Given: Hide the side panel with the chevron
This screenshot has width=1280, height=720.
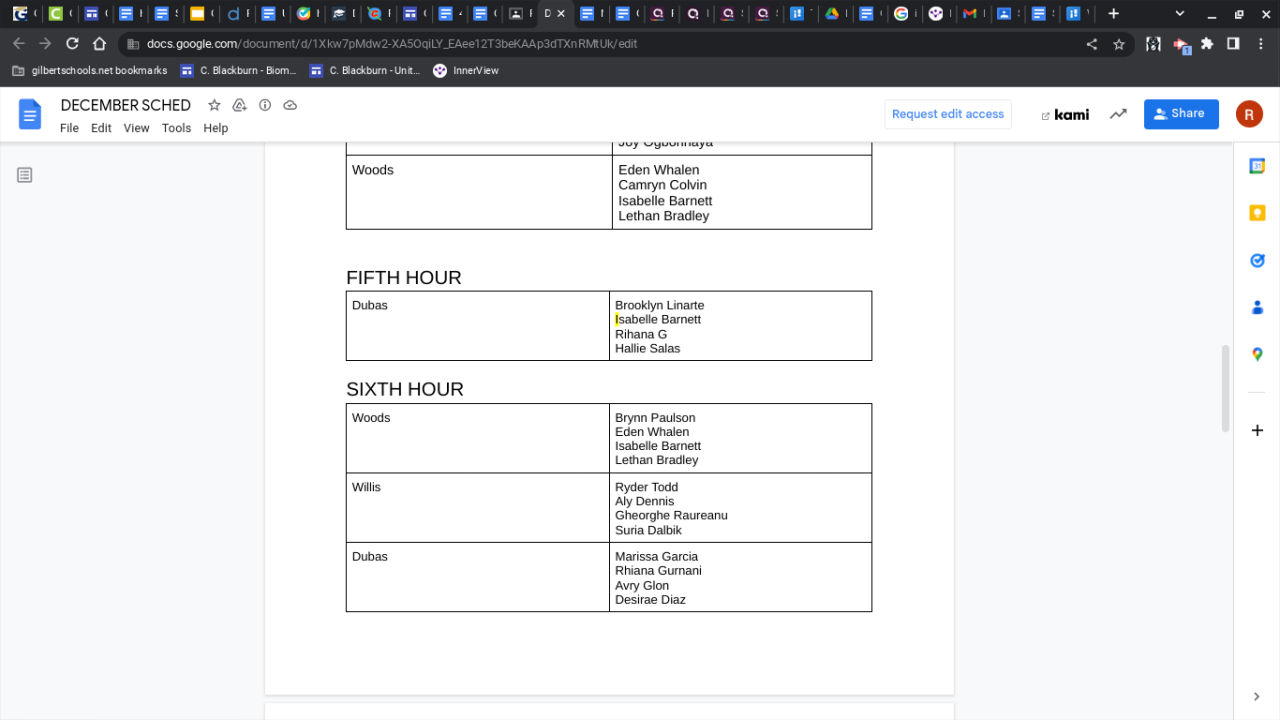Looking at the screenshot, I should [x=1257, y=697].
